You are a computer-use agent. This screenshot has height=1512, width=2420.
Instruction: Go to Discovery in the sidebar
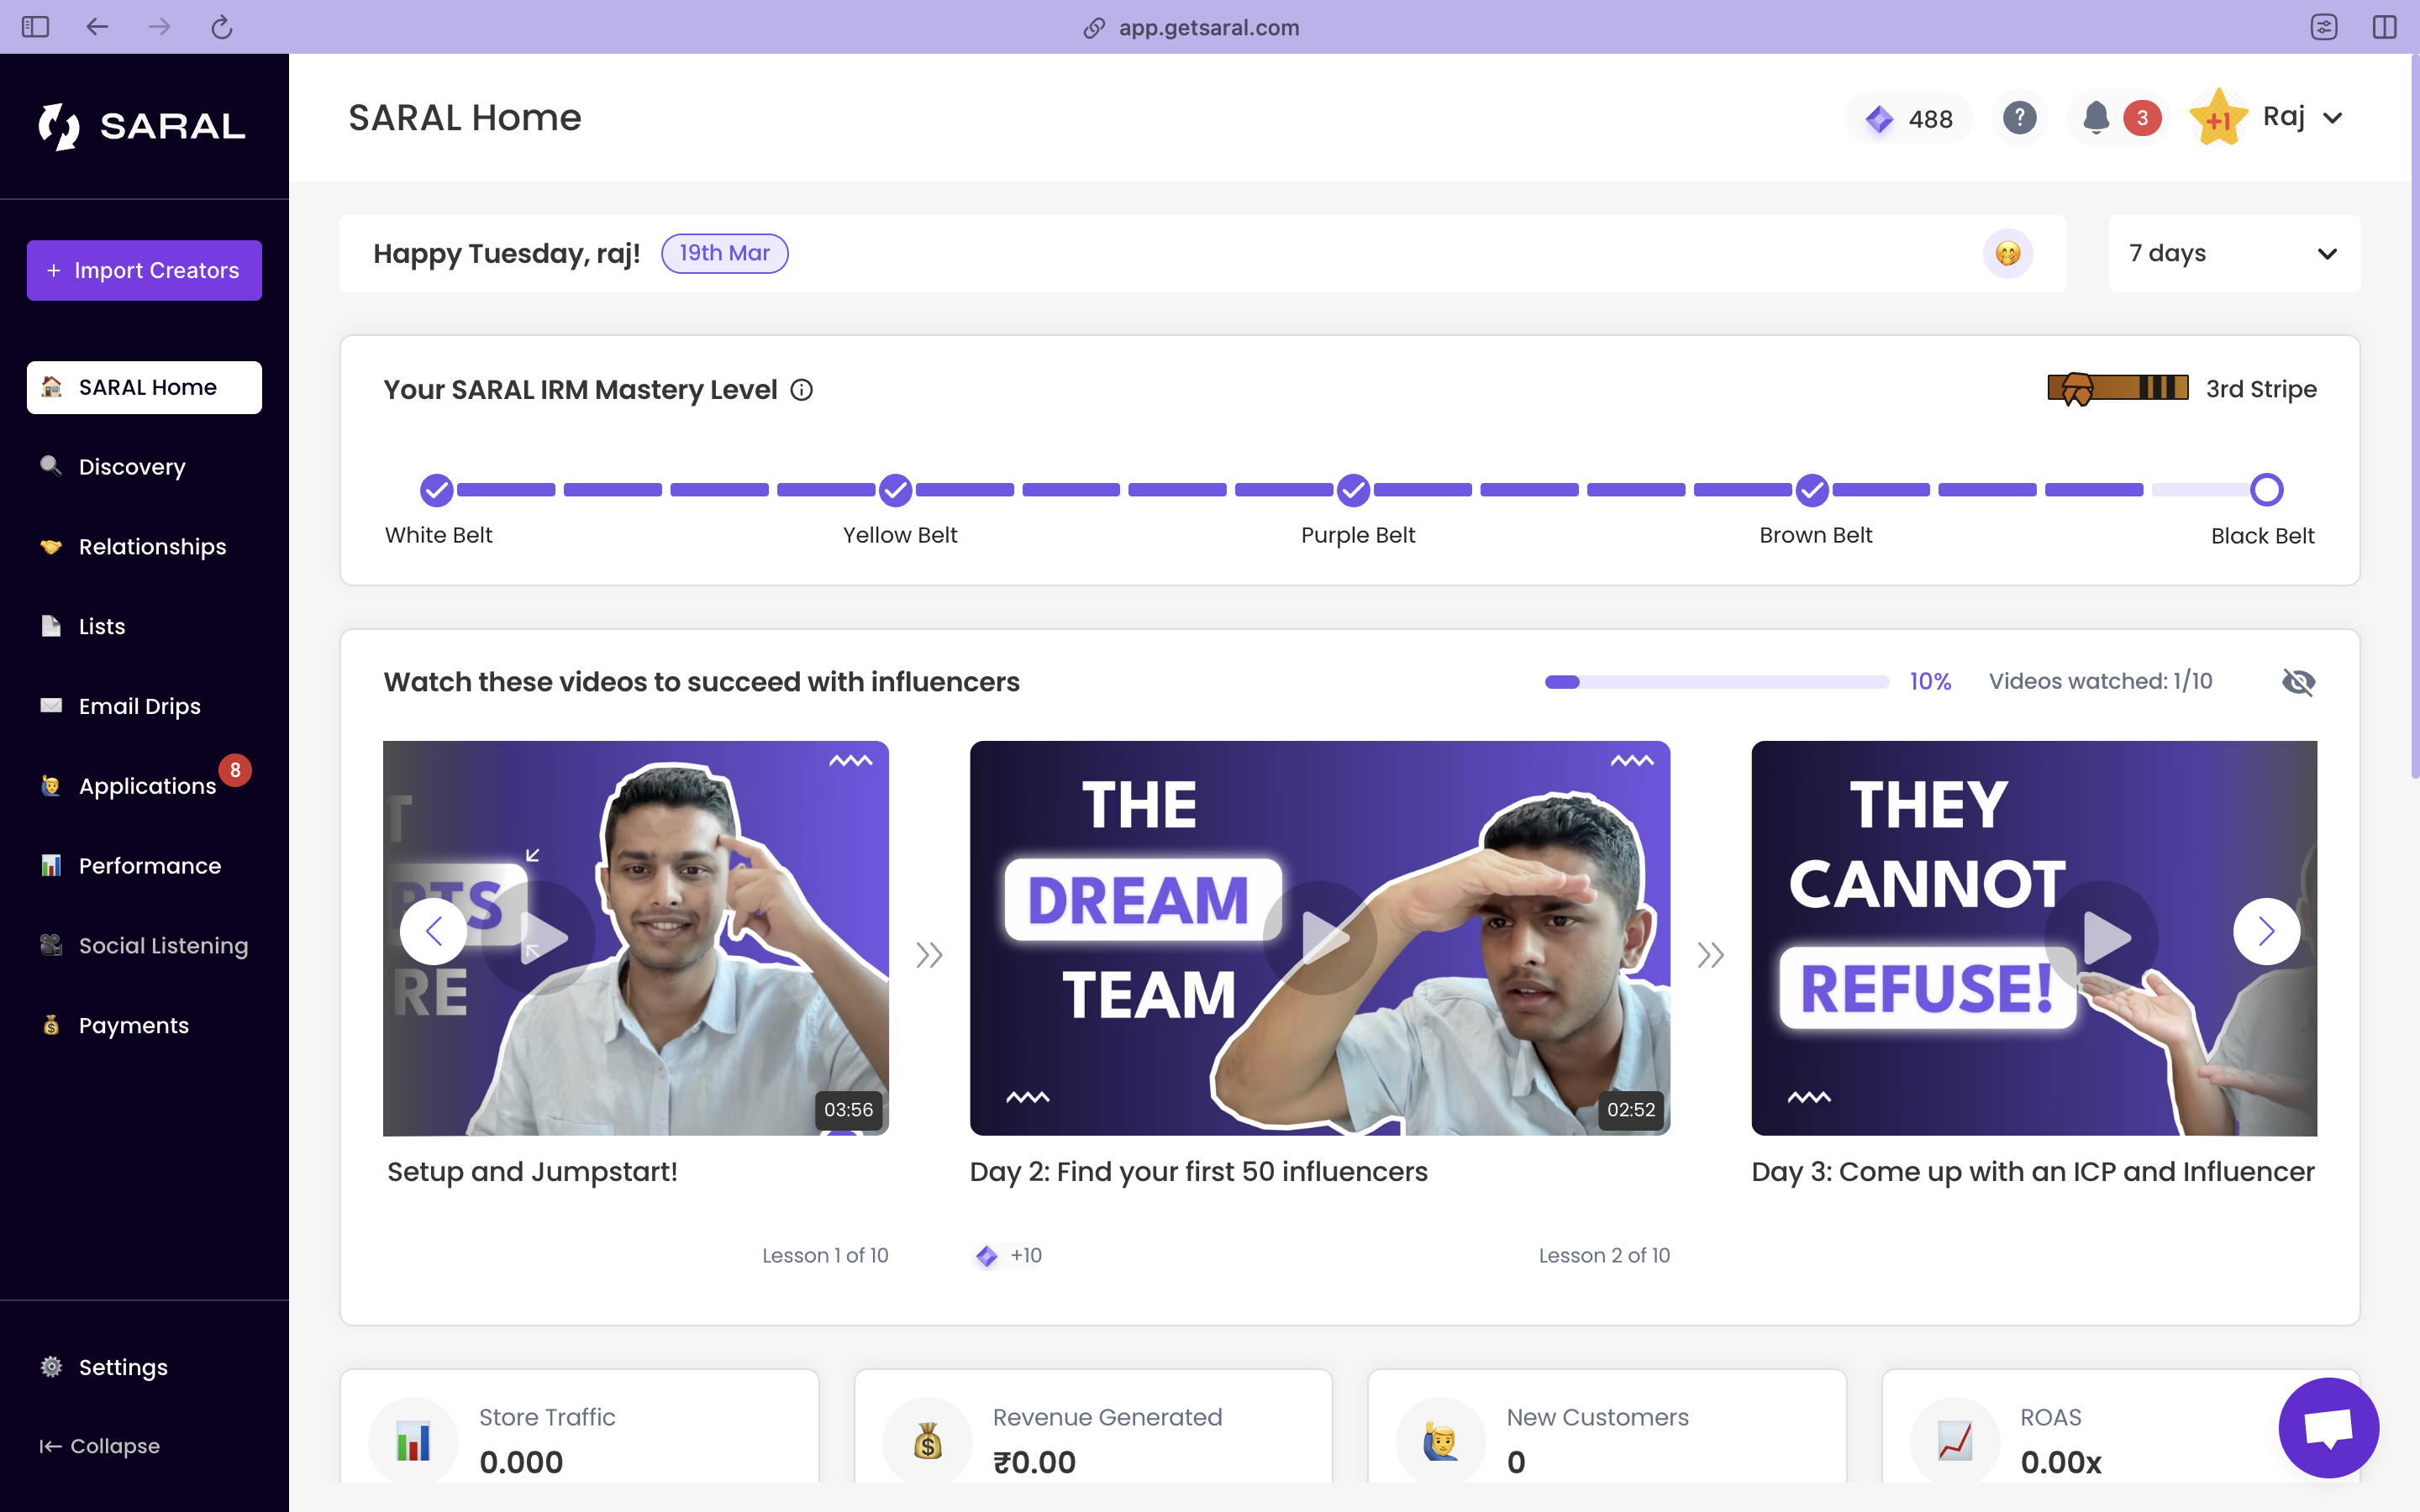coord(132,467)
